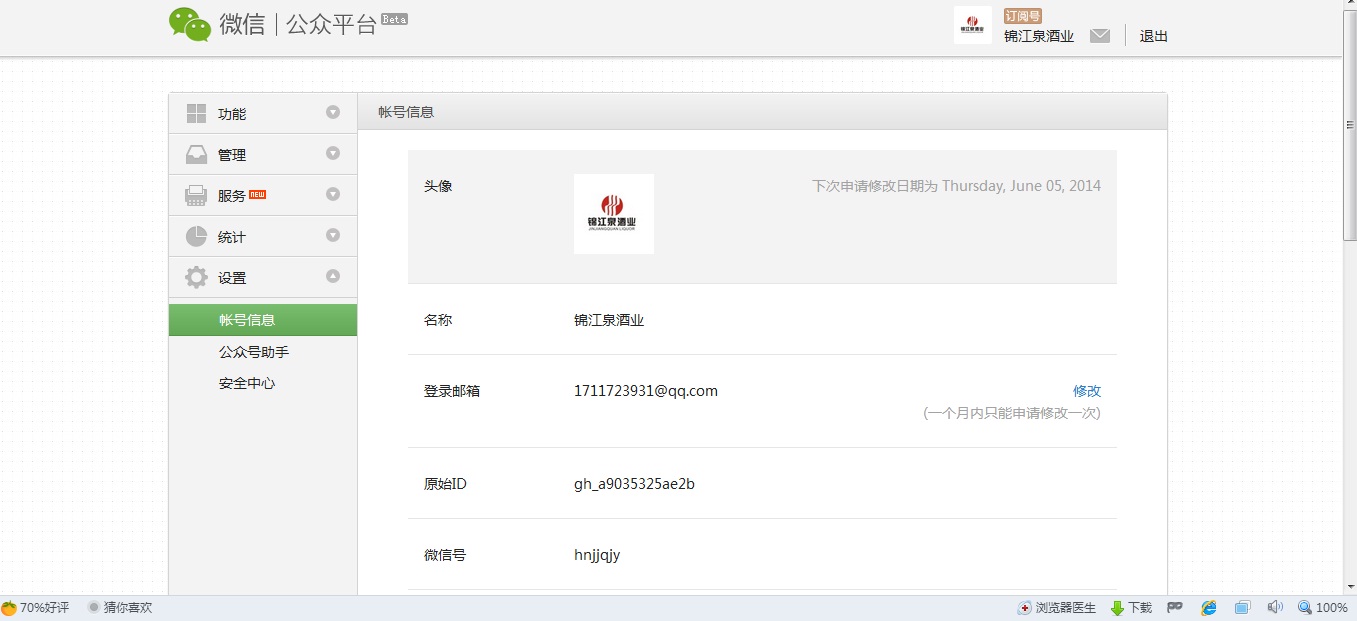The image size is (1357, 621).
Task: Expand the 功能 menu section
Action: pos(262,114)
